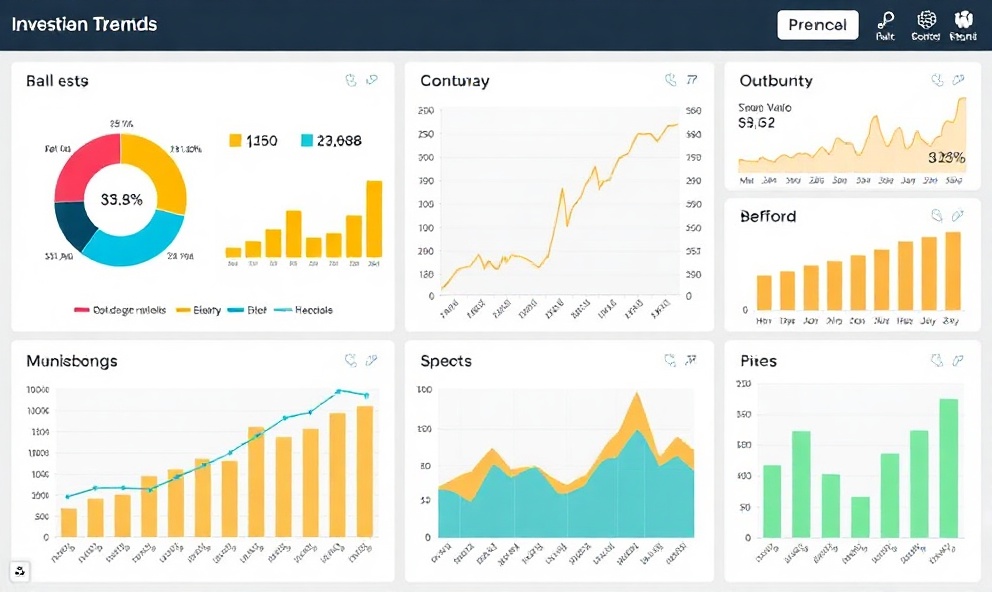Click the Spects card title
Screen dimensions: 992x592
pos(446,361)
